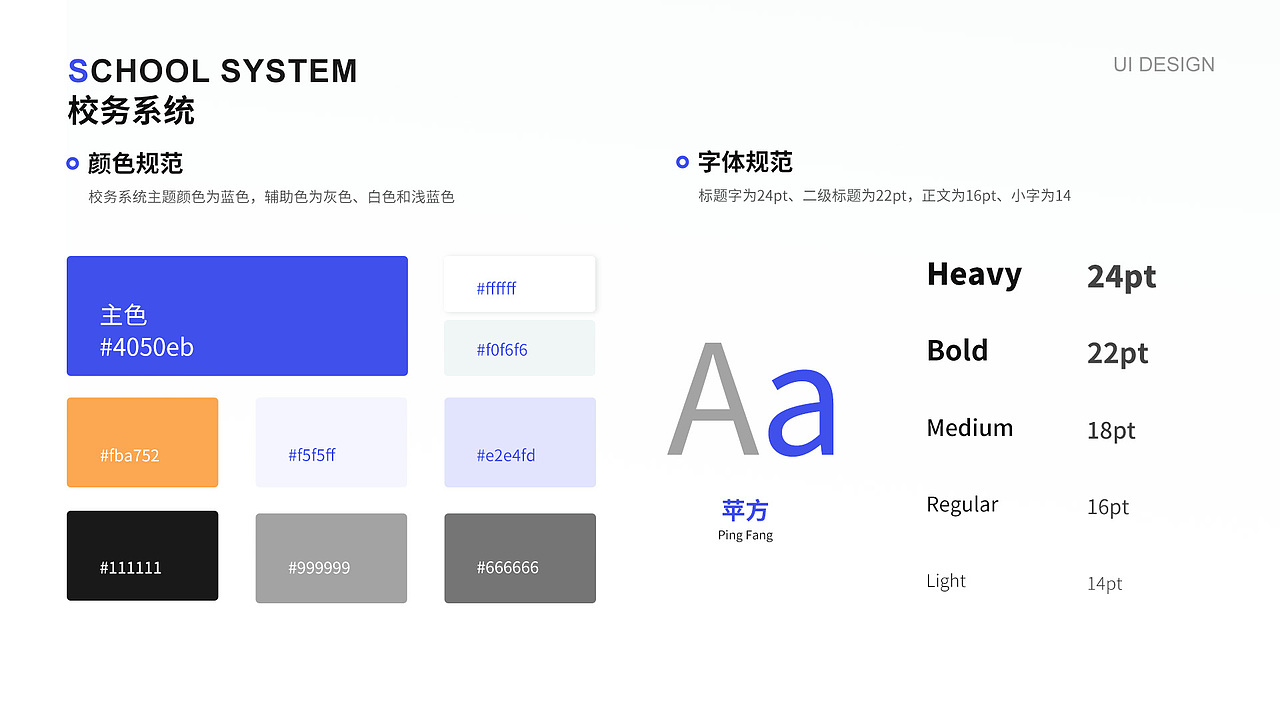Click the blue 苹方 font name

click(745, 511)
